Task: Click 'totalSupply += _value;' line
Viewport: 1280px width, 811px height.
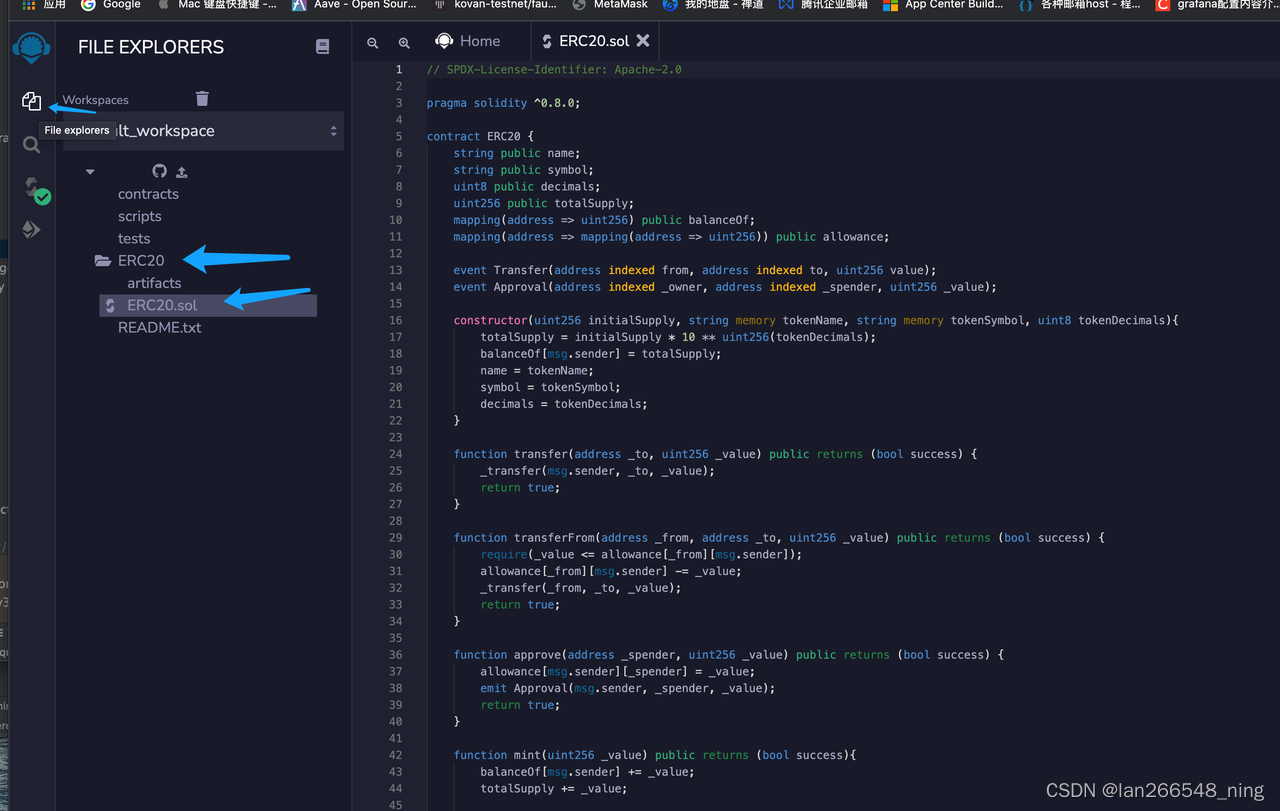Action: click(x=554, y=788)
